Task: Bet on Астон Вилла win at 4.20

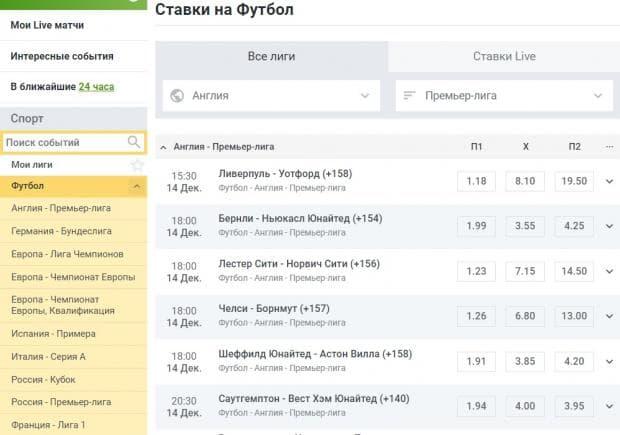Action: point(574,361)
